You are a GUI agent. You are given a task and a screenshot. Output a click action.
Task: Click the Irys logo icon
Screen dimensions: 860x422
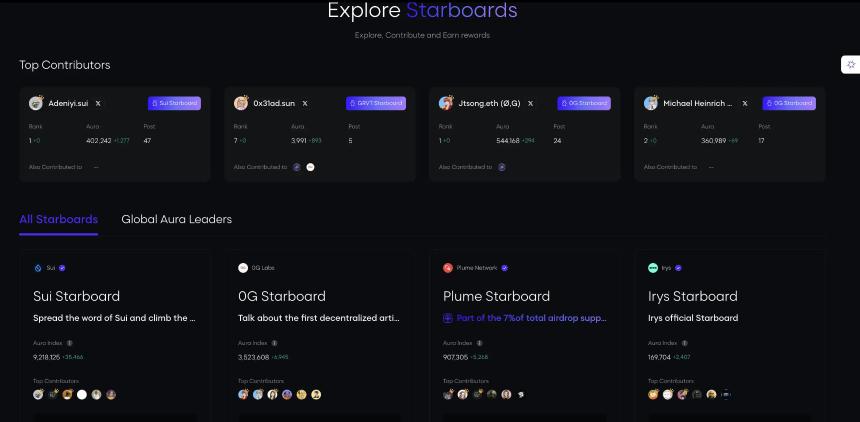click(x=653, y=268)
